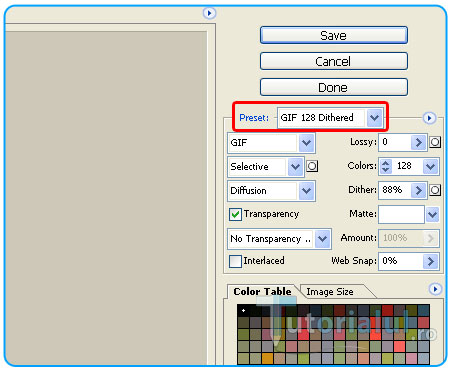
Task: Open the Lossy slider popup arrow
Action: 418,142
